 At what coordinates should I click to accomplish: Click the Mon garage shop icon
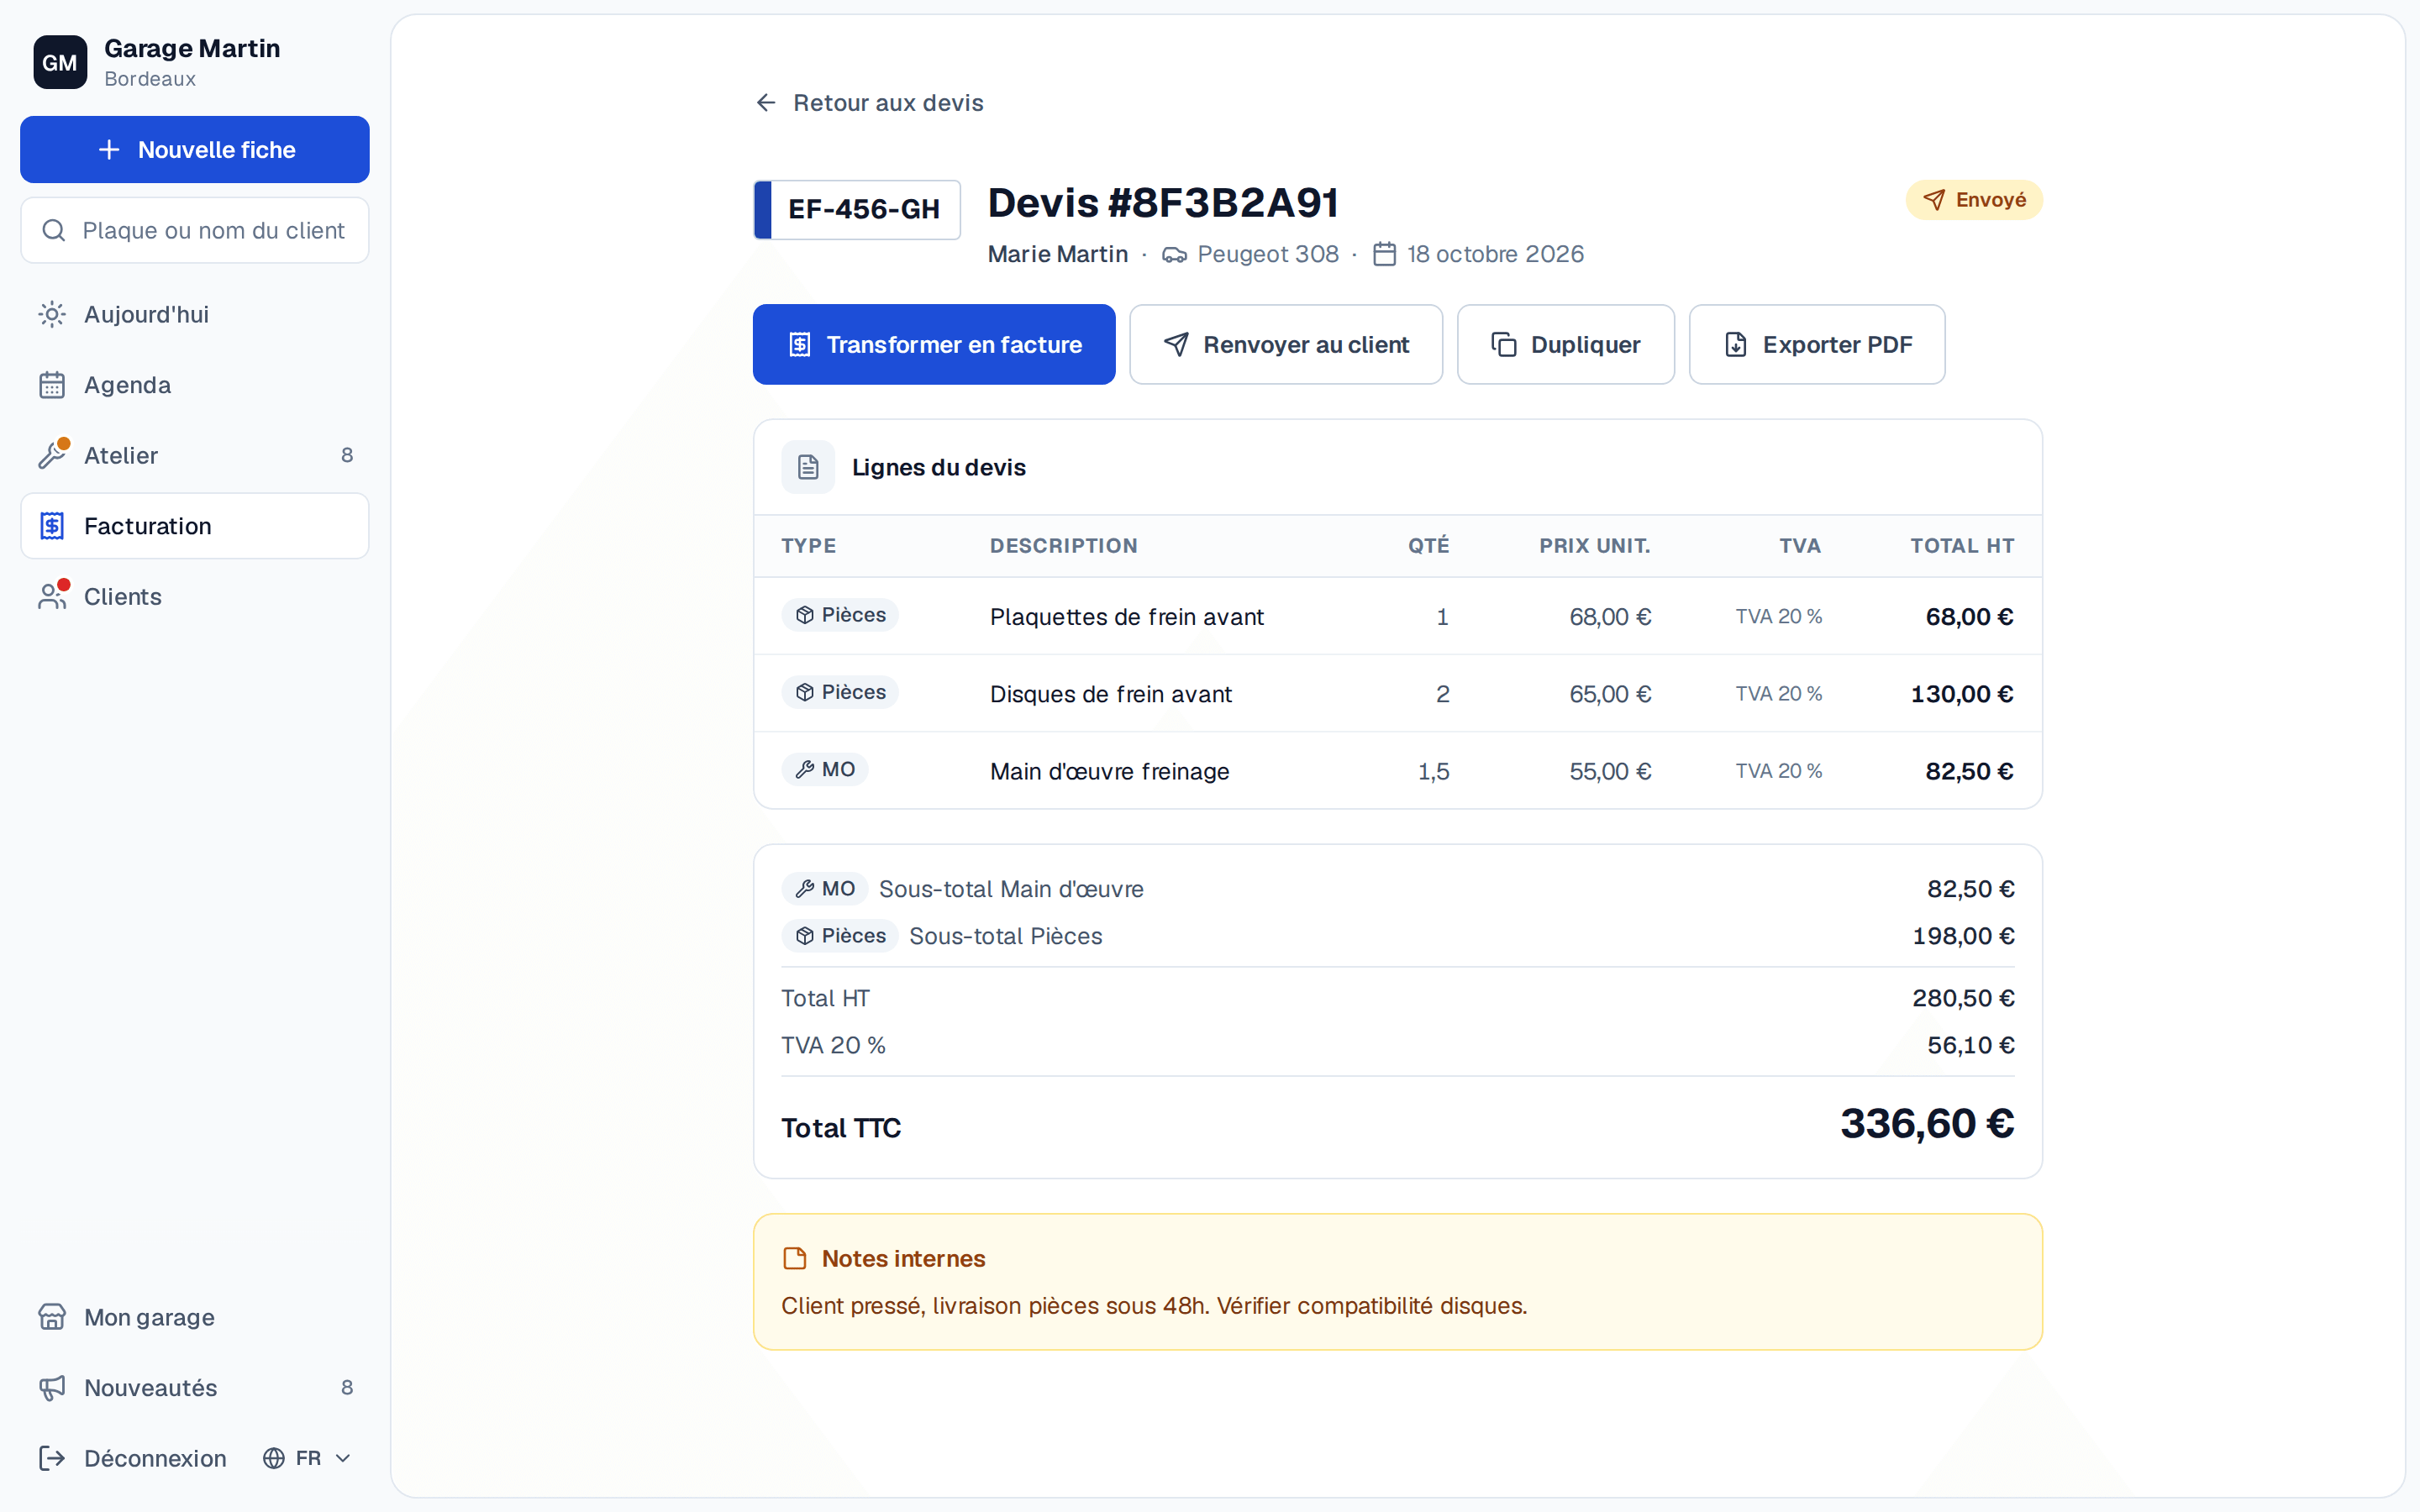(x=52, y=1317)
